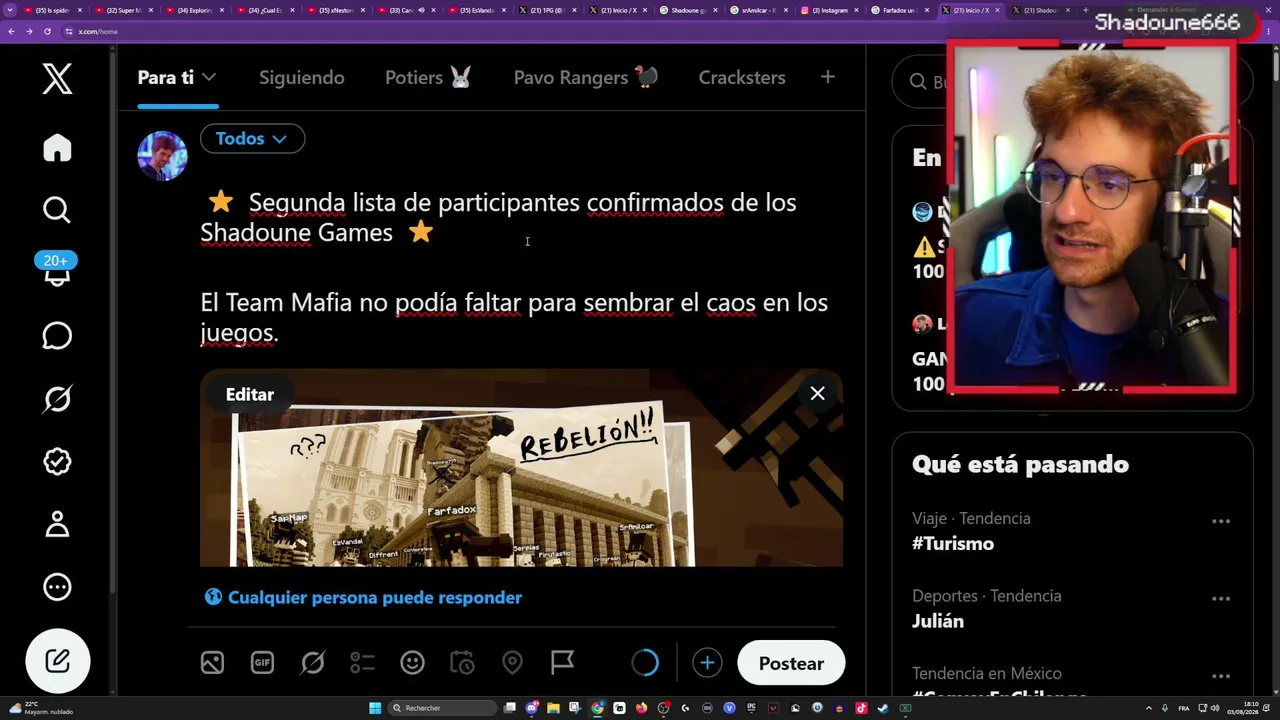Click the browser forward arrow

pos(29,31)
